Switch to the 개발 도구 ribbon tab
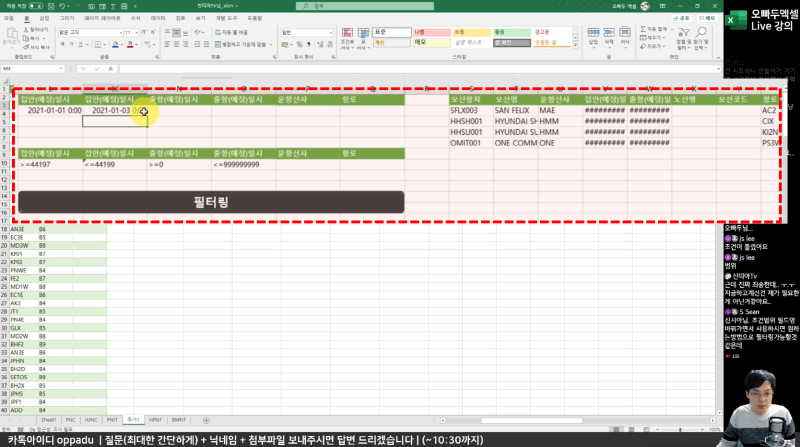Image resolution: width=800 pixels, height=447 pixels. click(226, 18)
